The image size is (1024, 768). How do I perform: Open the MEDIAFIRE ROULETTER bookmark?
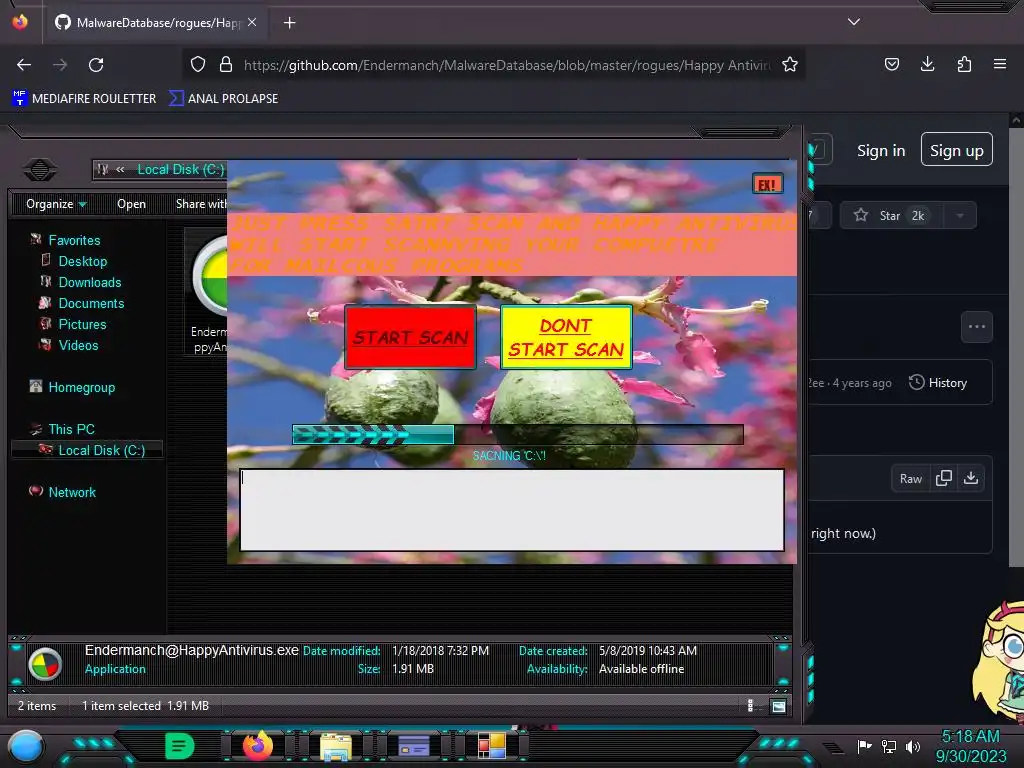pyautogui.click(x=84, y=99)
